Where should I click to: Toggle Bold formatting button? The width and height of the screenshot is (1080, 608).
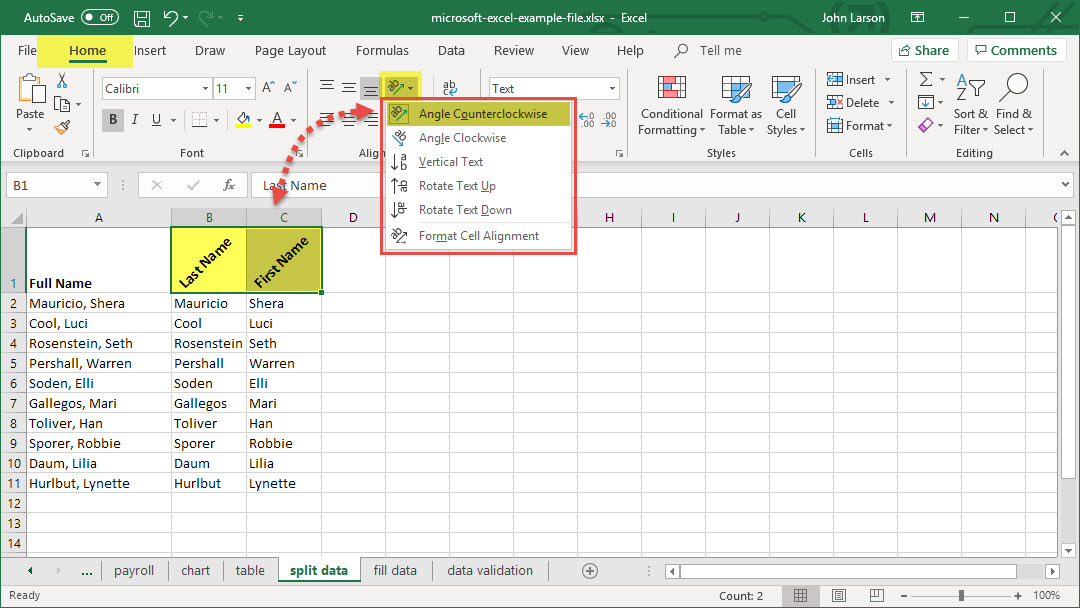pos(113,120)
